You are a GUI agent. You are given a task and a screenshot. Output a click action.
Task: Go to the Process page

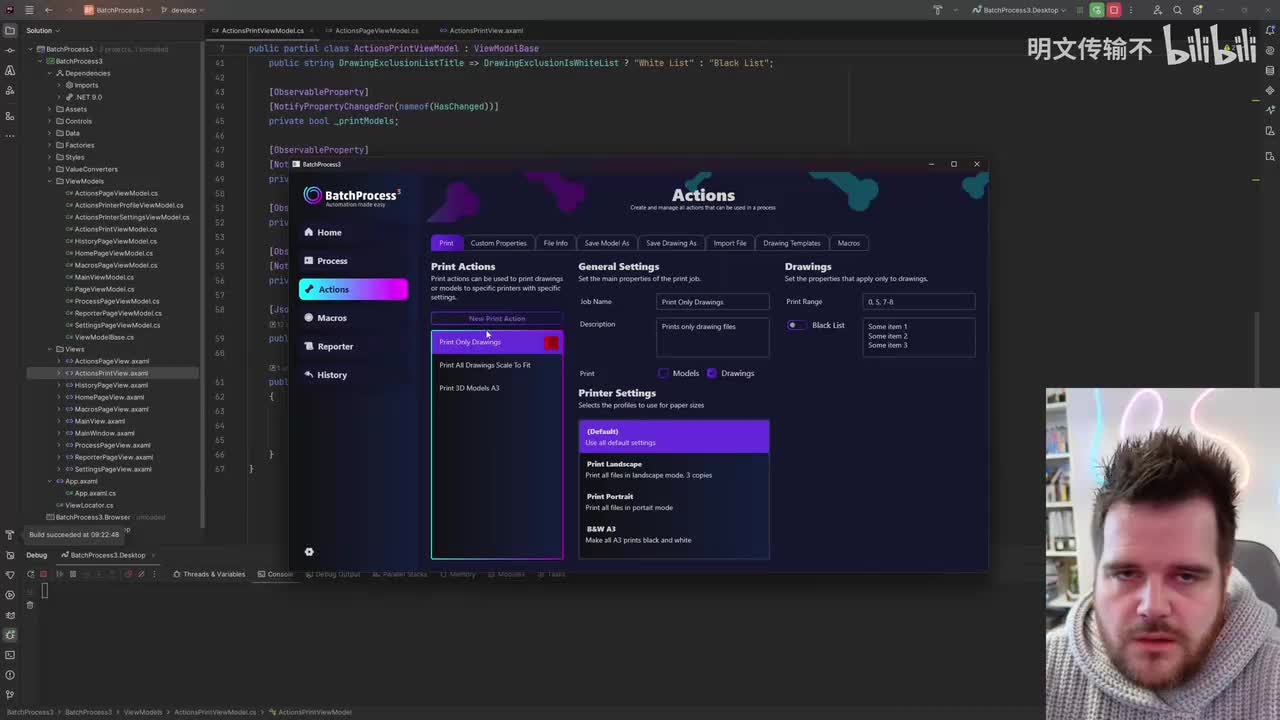pos(353,261)
